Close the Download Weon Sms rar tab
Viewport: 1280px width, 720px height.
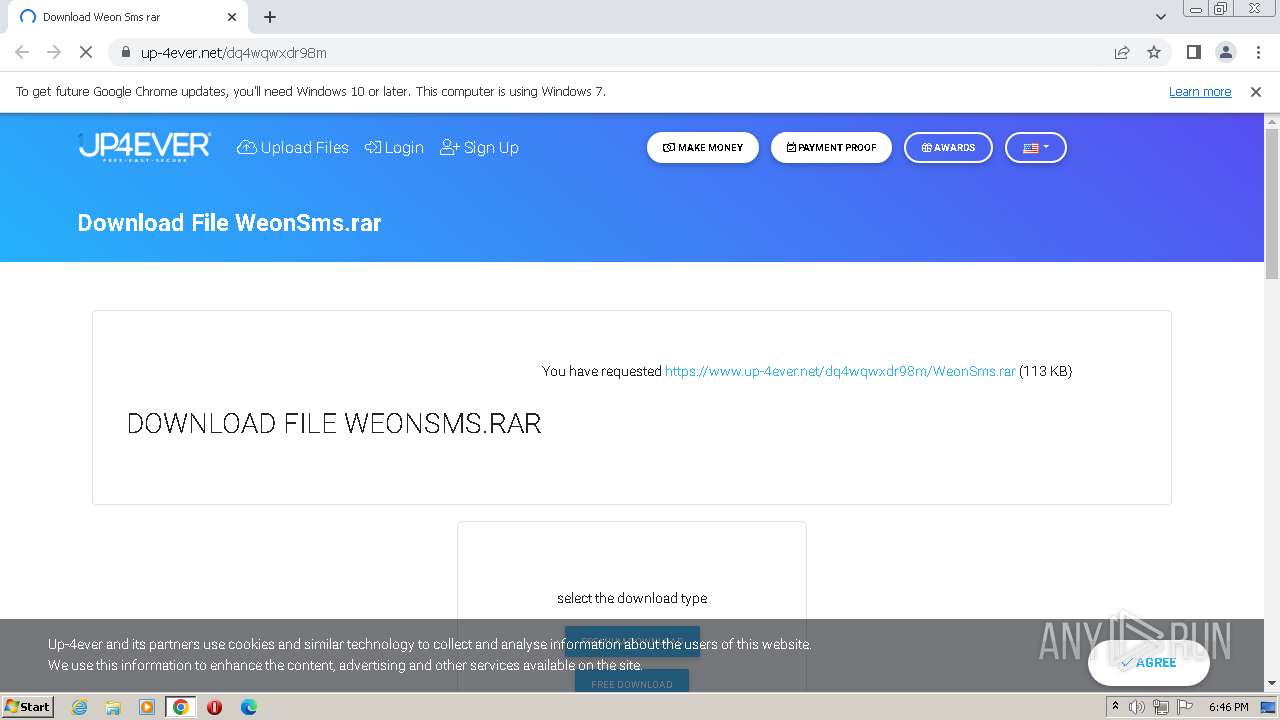click(x=232, y=17)
